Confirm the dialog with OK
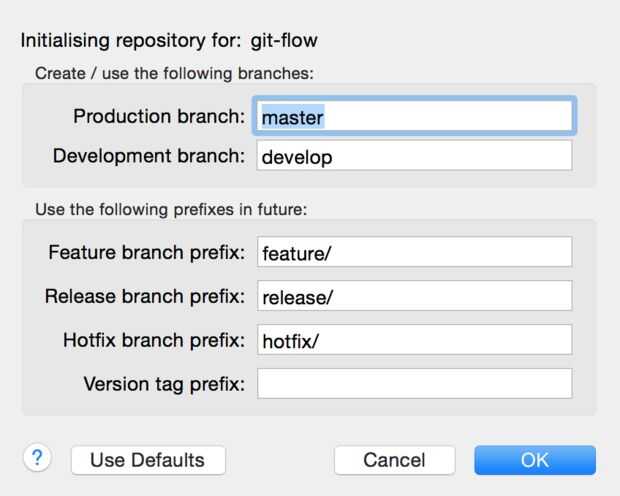The image size is (620, 496). [x=535, y=460]
